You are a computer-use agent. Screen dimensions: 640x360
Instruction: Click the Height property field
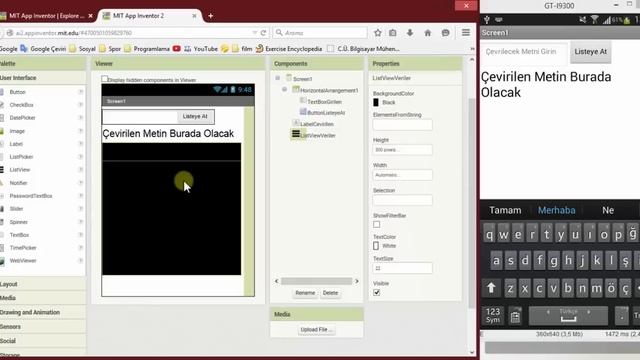click(402, 150)
